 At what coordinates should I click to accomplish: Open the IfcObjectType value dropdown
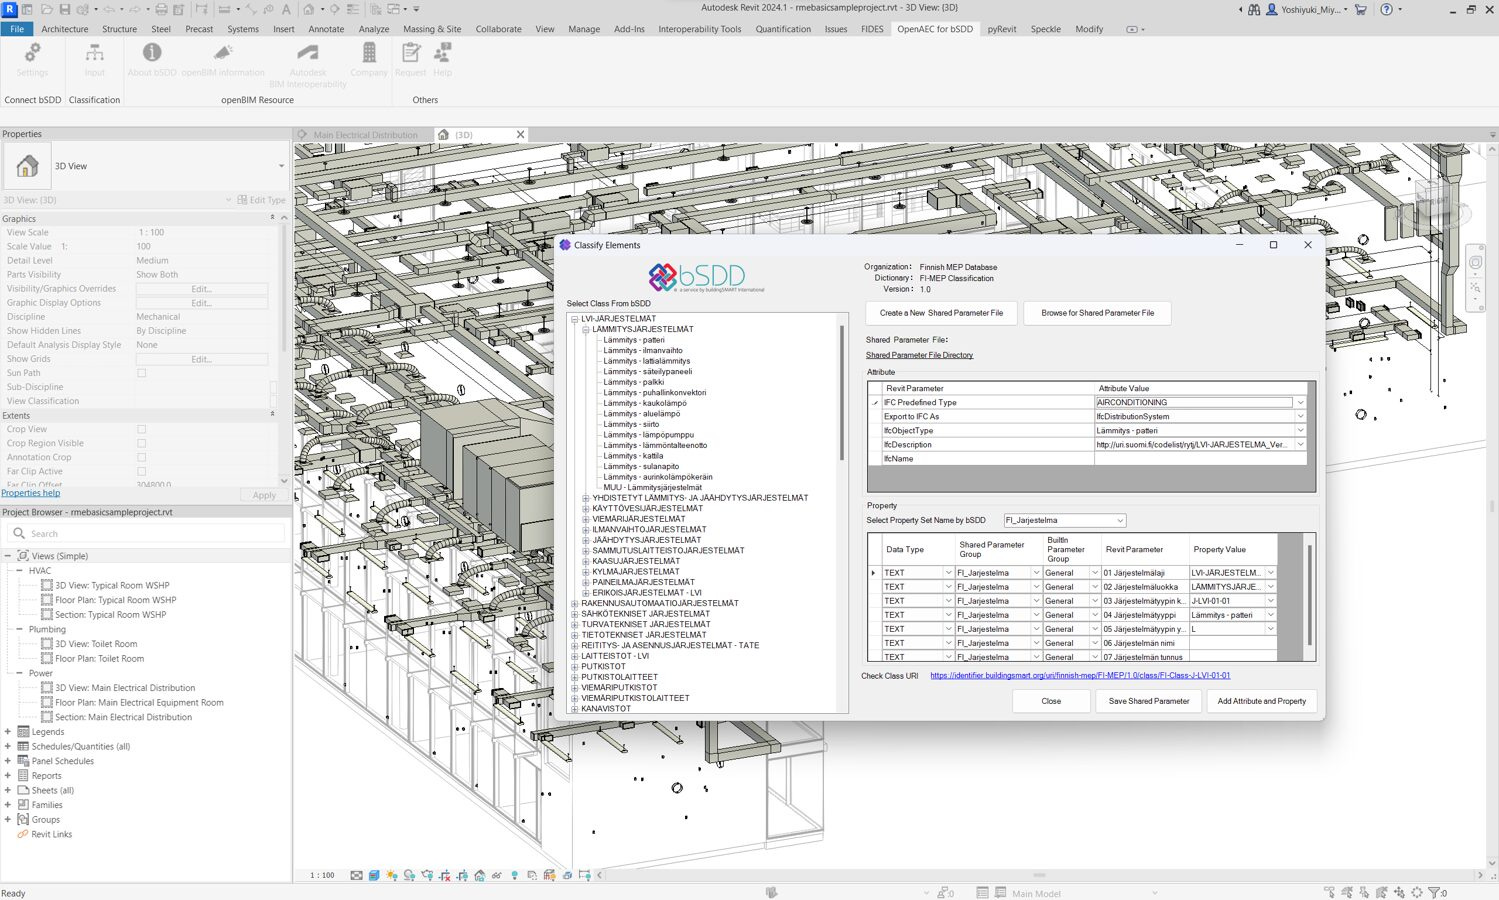(x=1300, y=430)
